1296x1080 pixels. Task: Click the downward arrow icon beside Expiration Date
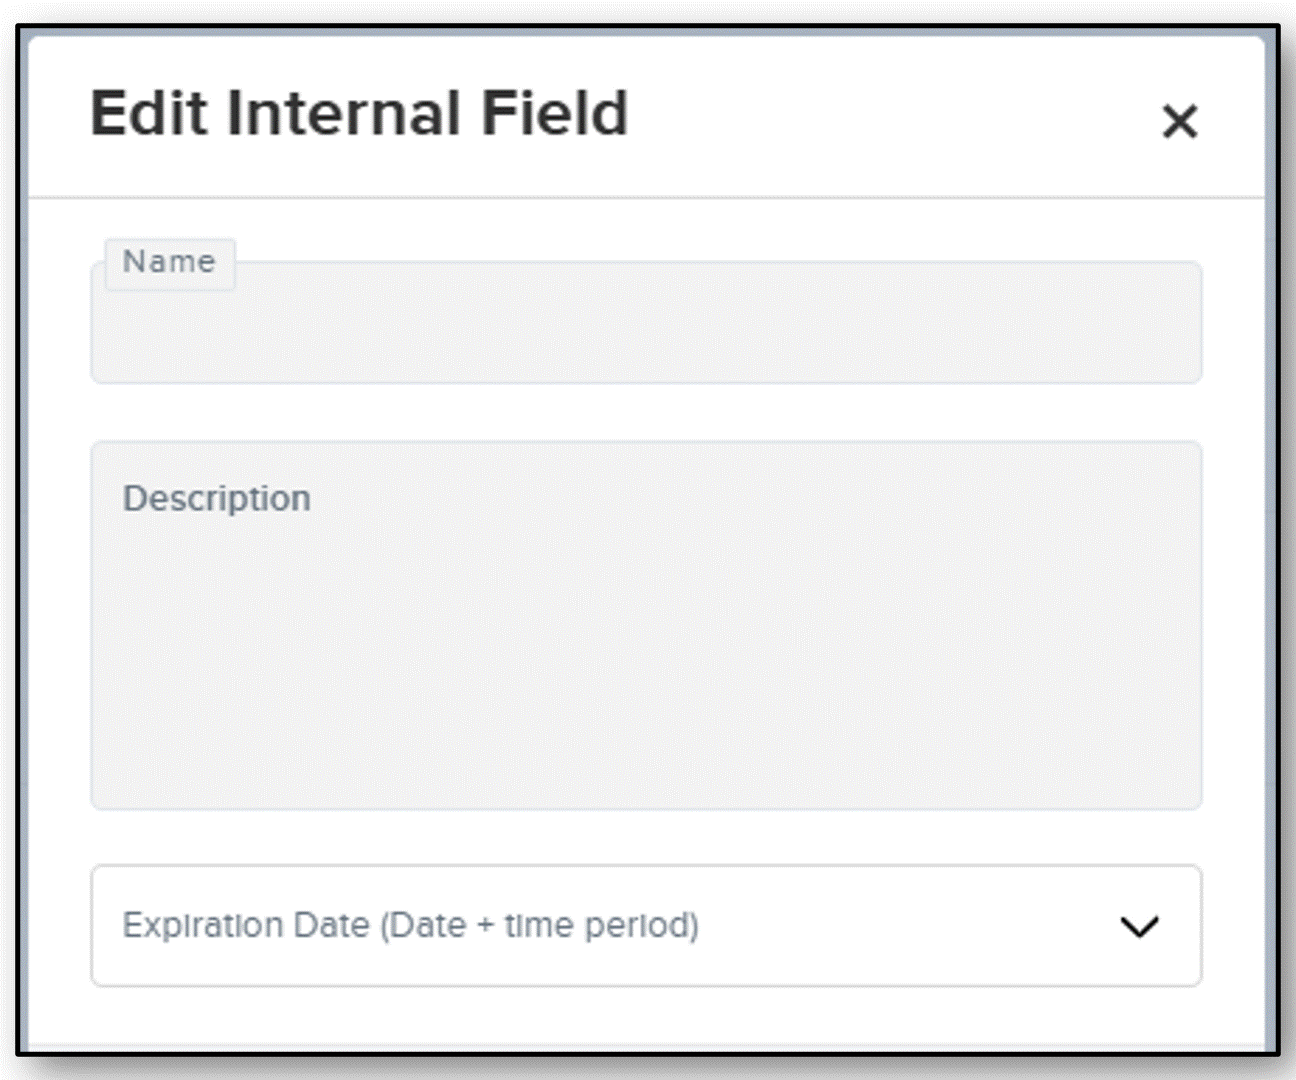[1139, 926]
